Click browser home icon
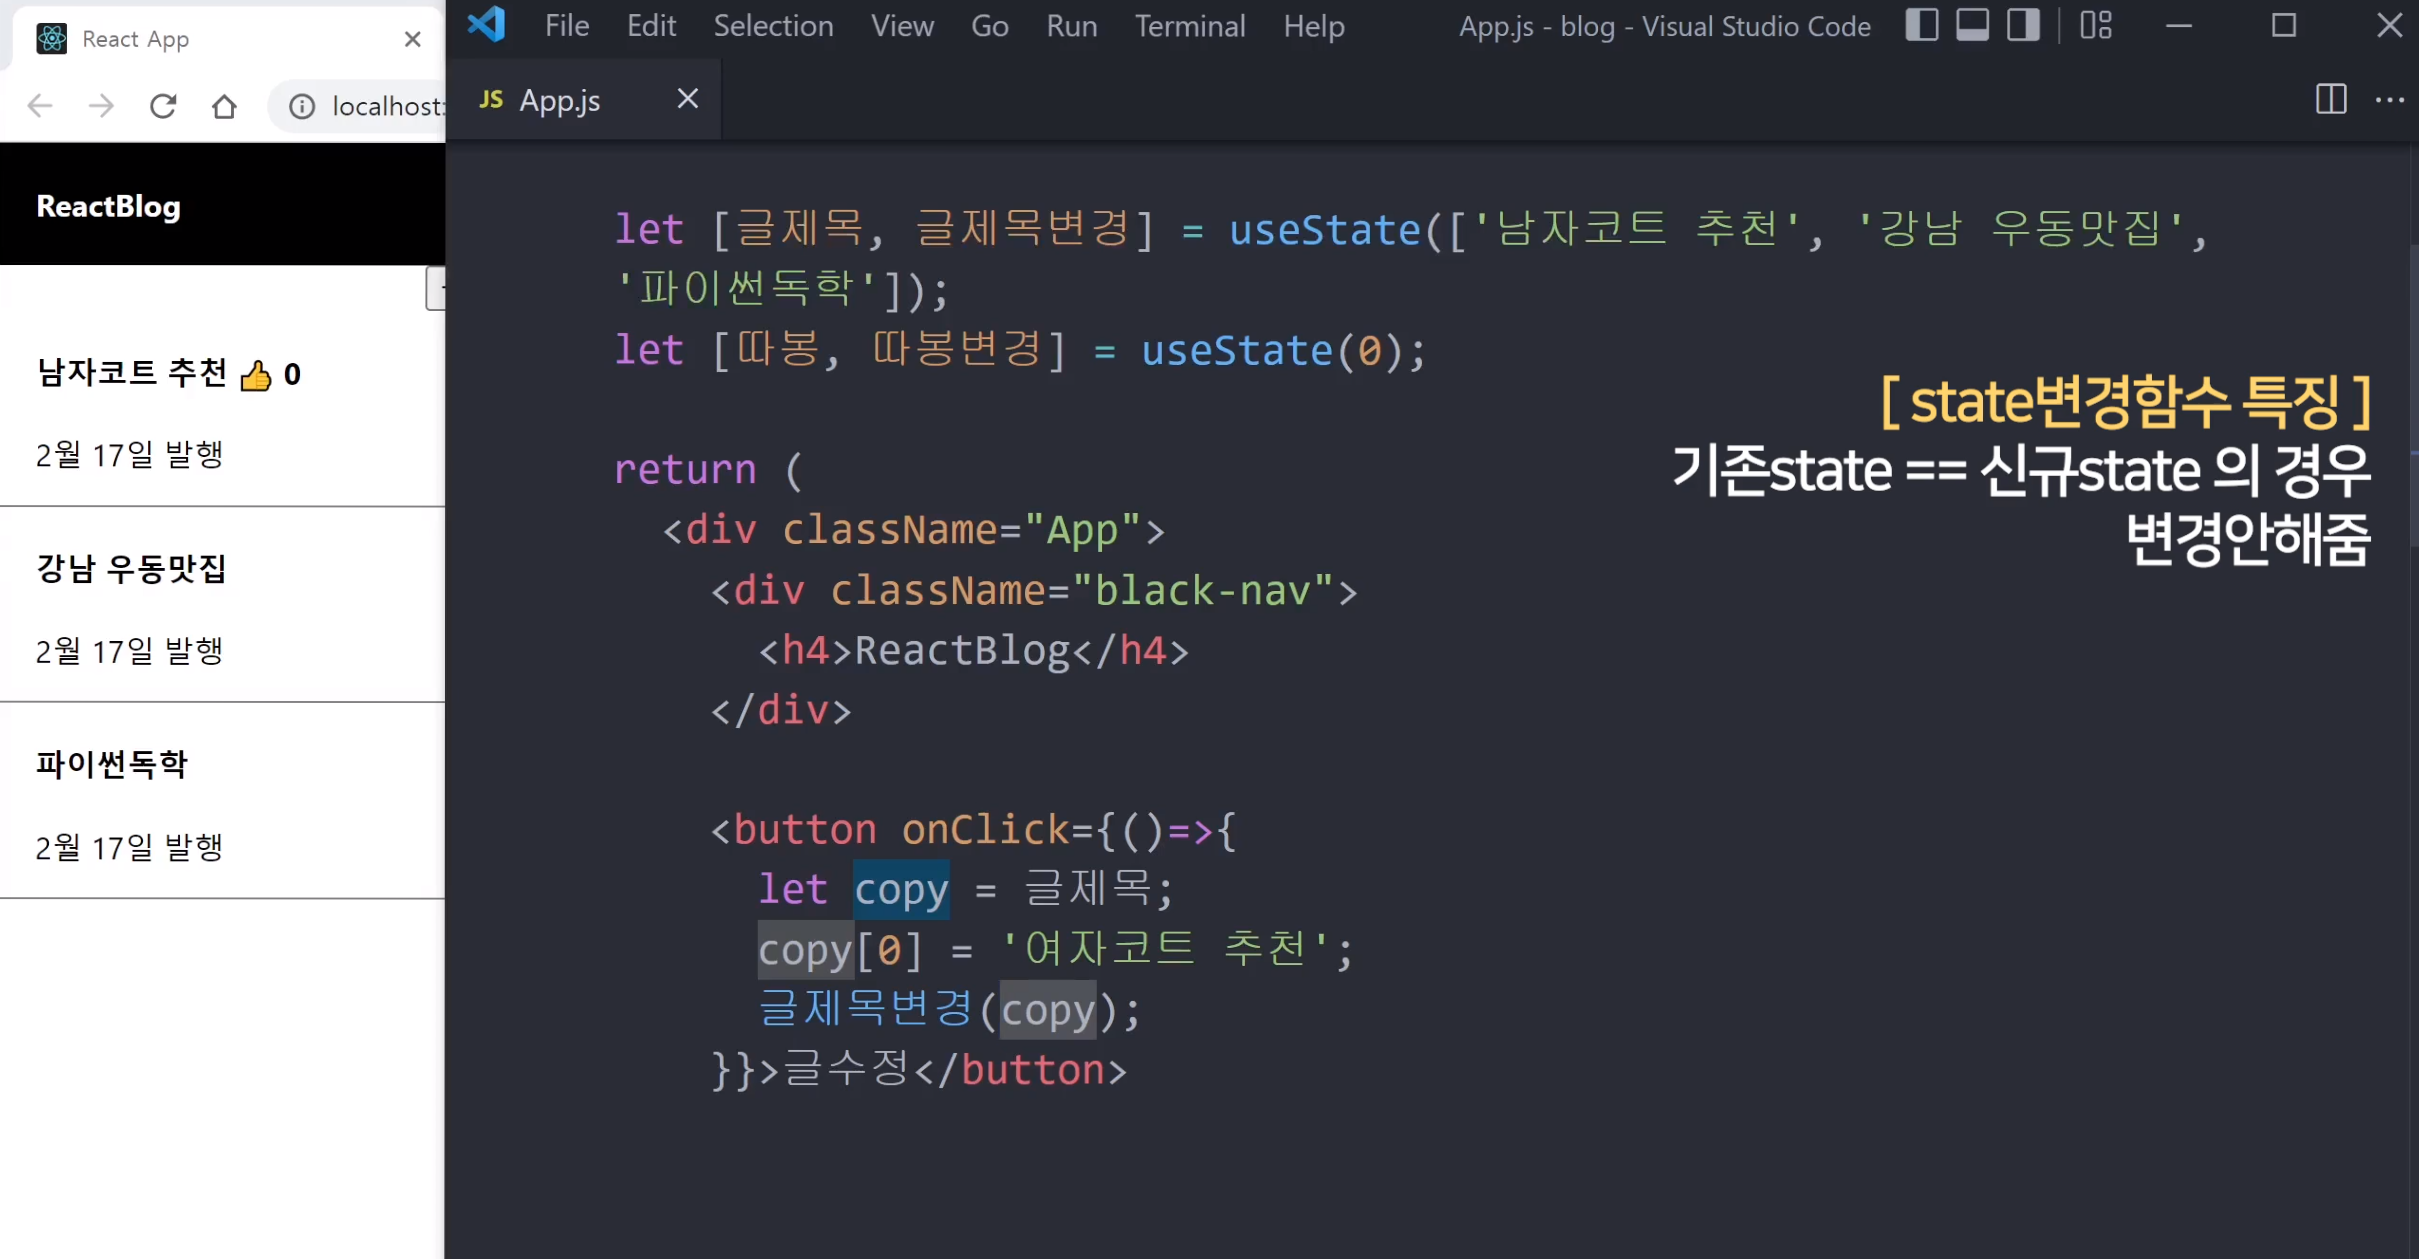 point(224,105)
